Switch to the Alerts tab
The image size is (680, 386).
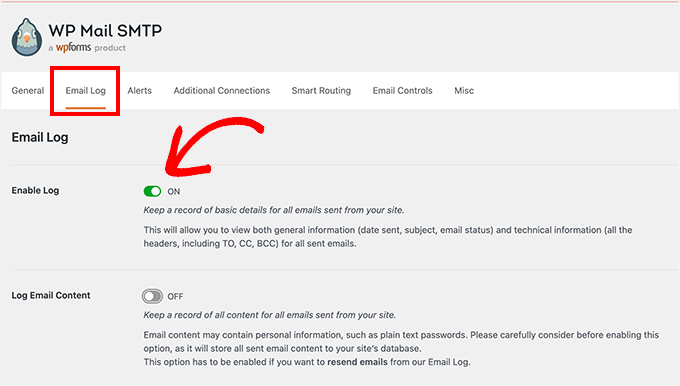(140, 91)
